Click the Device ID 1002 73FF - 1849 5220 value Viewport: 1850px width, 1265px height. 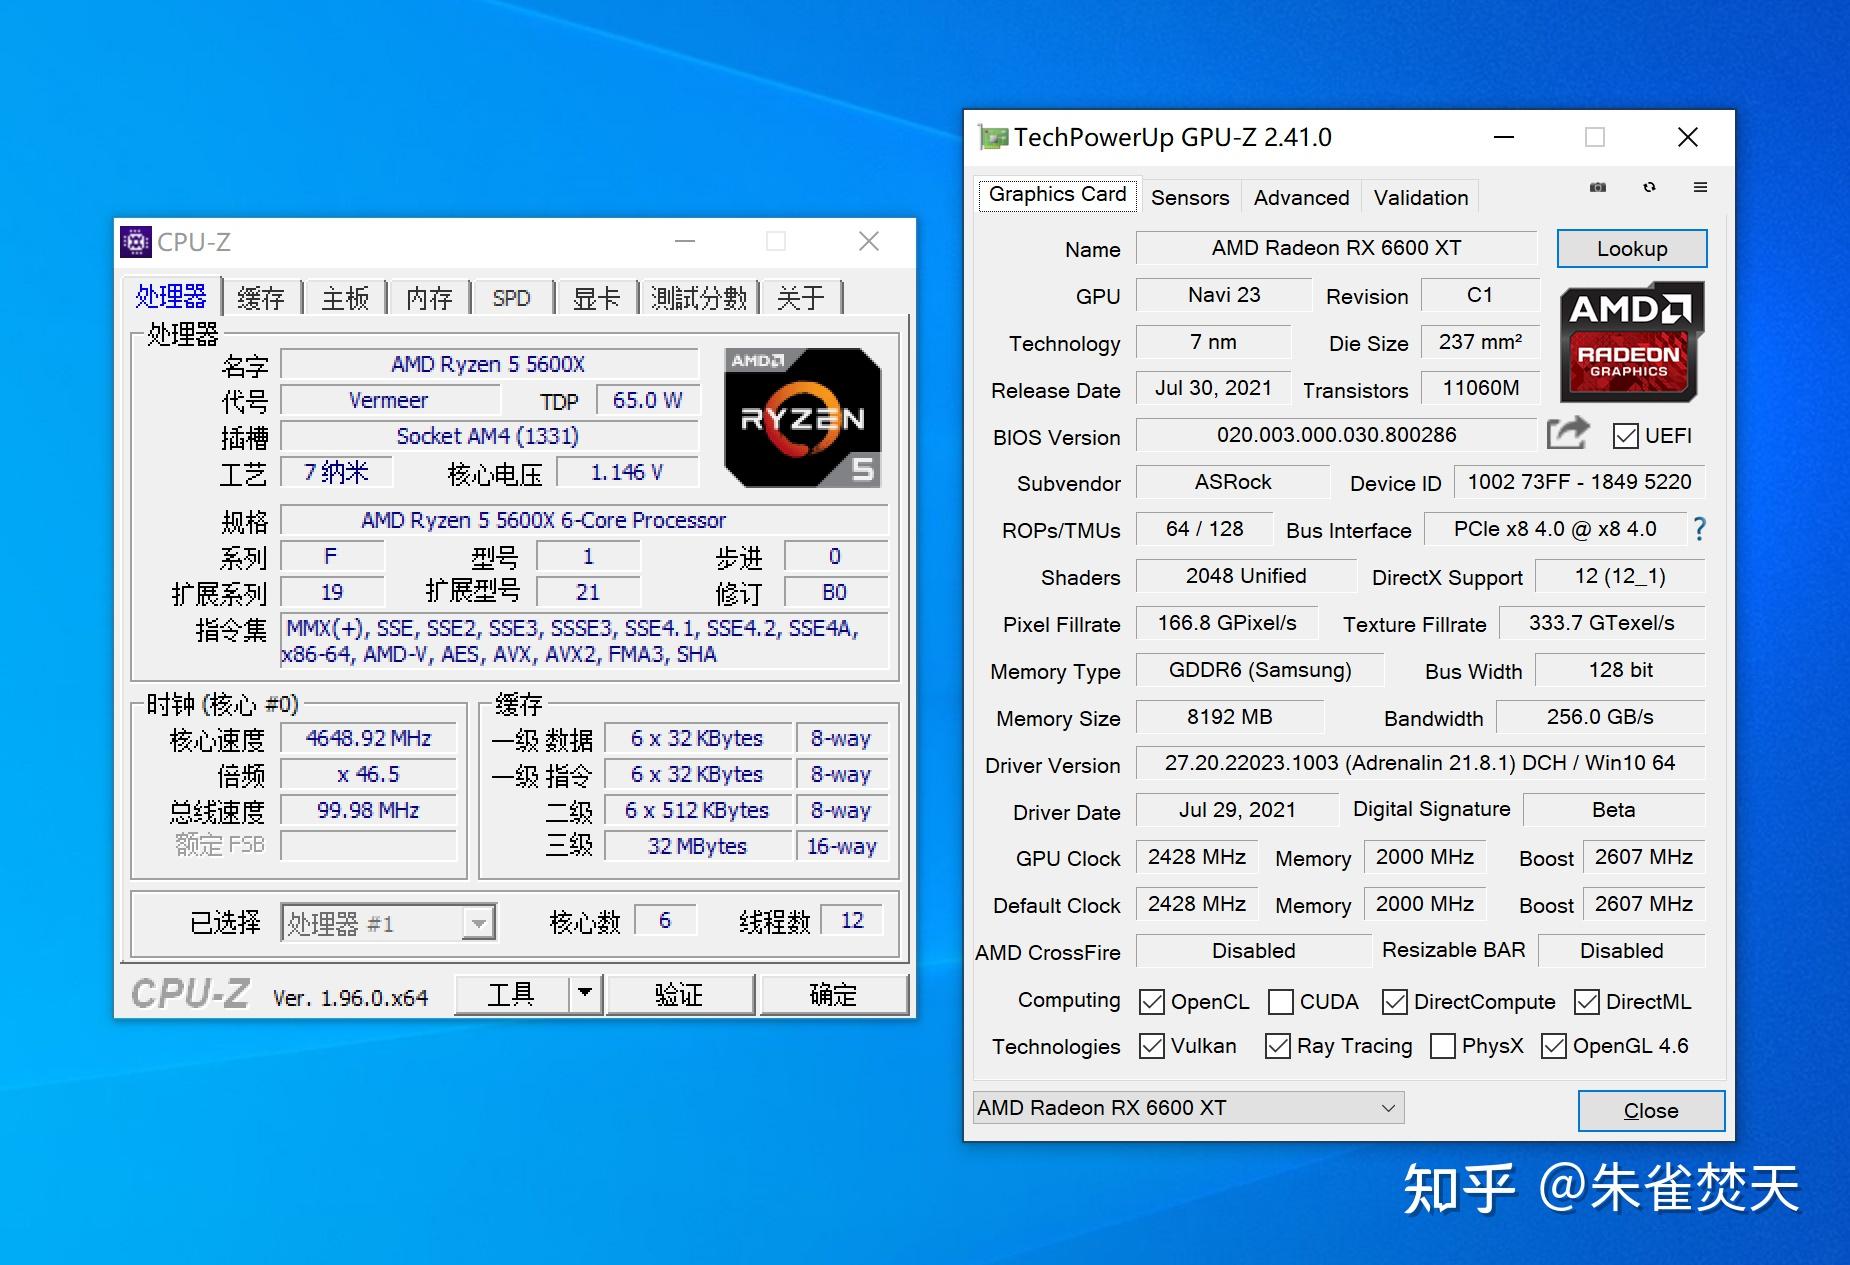click(x=1579, y=482)
